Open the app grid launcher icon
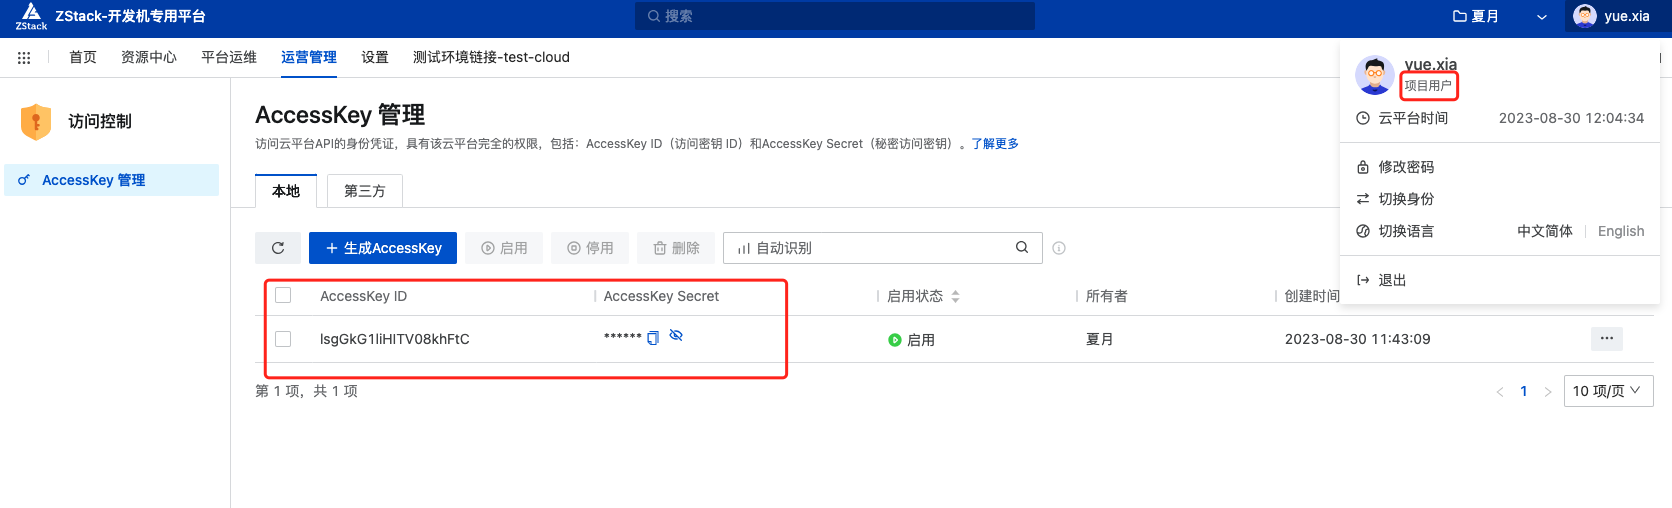The image size is (1672, 508). click(24, 58)
